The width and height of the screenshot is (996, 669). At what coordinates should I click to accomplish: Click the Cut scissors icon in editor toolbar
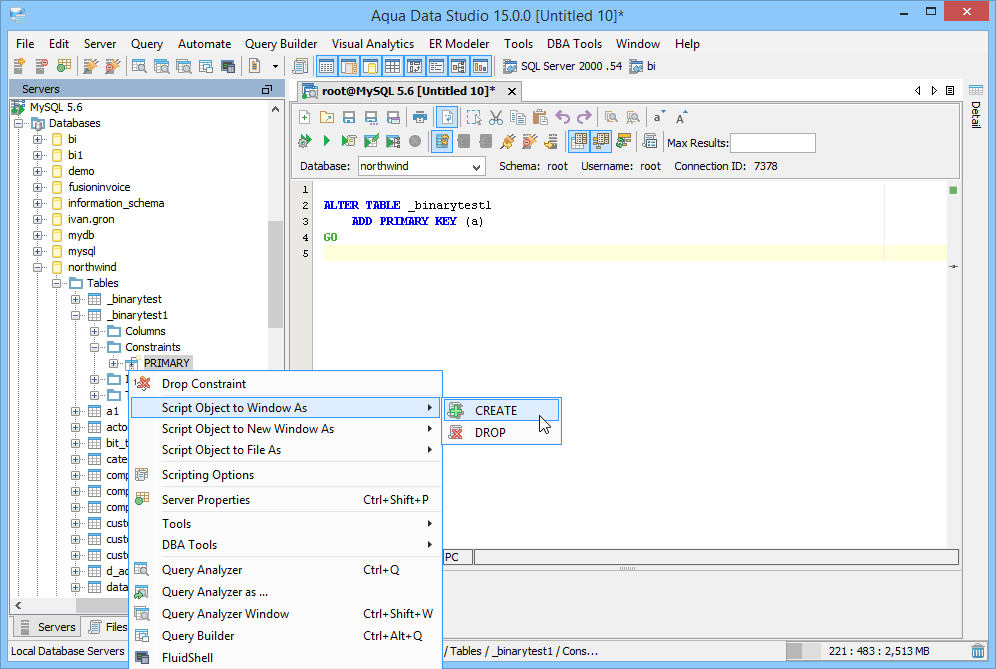pos(496,118)
